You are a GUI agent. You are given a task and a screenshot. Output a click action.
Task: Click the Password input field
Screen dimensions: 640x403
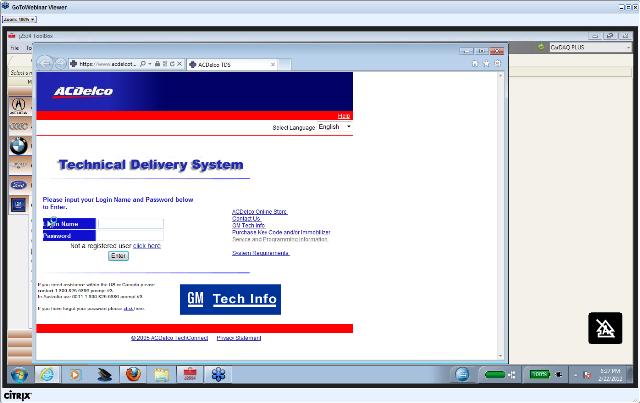point(131,236)
